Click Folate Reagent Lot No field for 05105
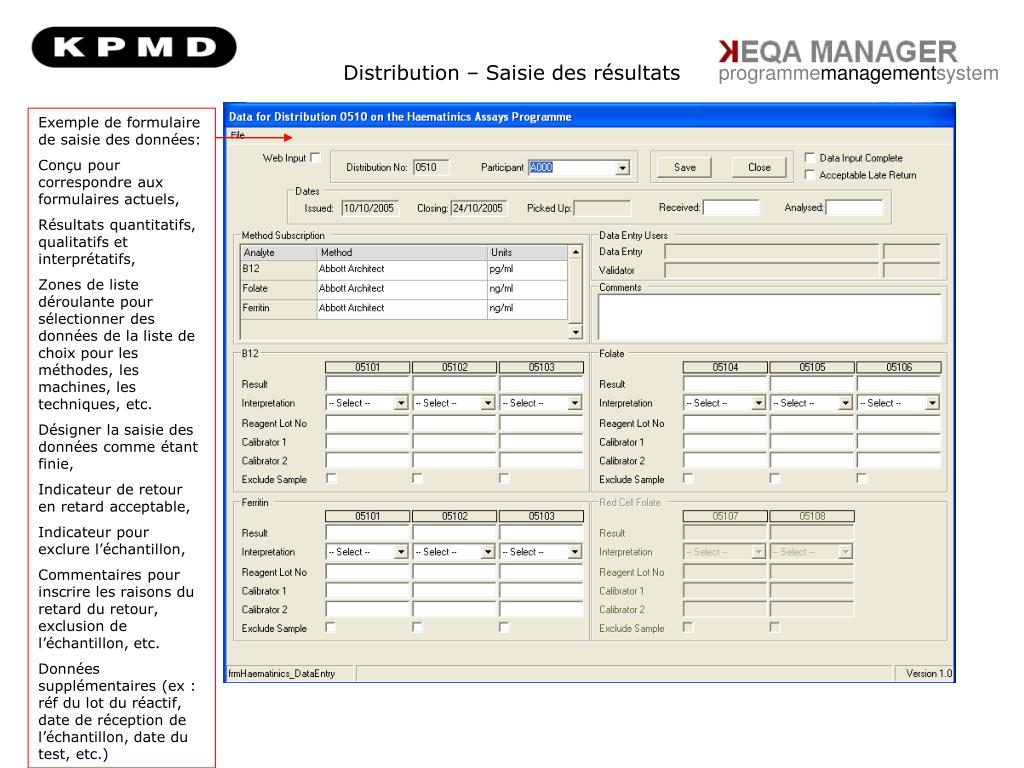 tap(812, 423)
